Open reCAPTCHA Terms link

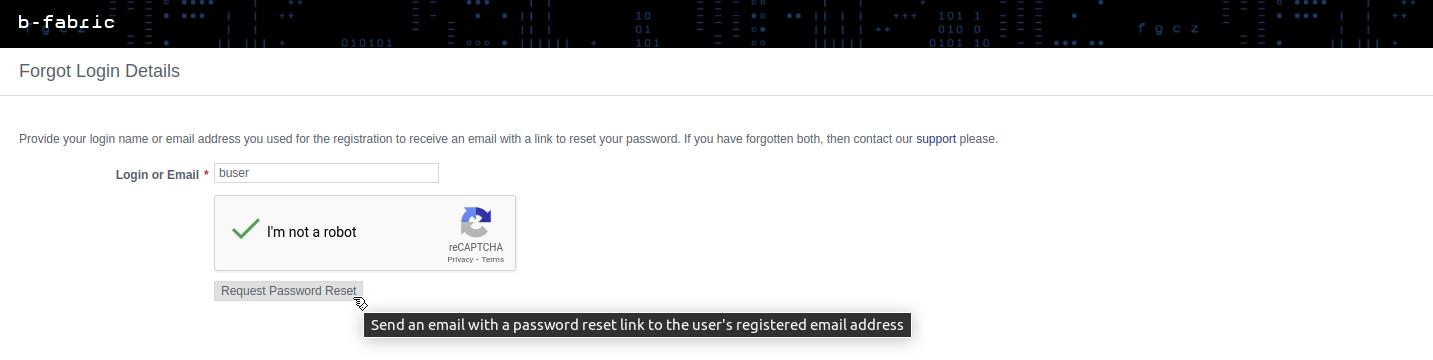point(493,259)
